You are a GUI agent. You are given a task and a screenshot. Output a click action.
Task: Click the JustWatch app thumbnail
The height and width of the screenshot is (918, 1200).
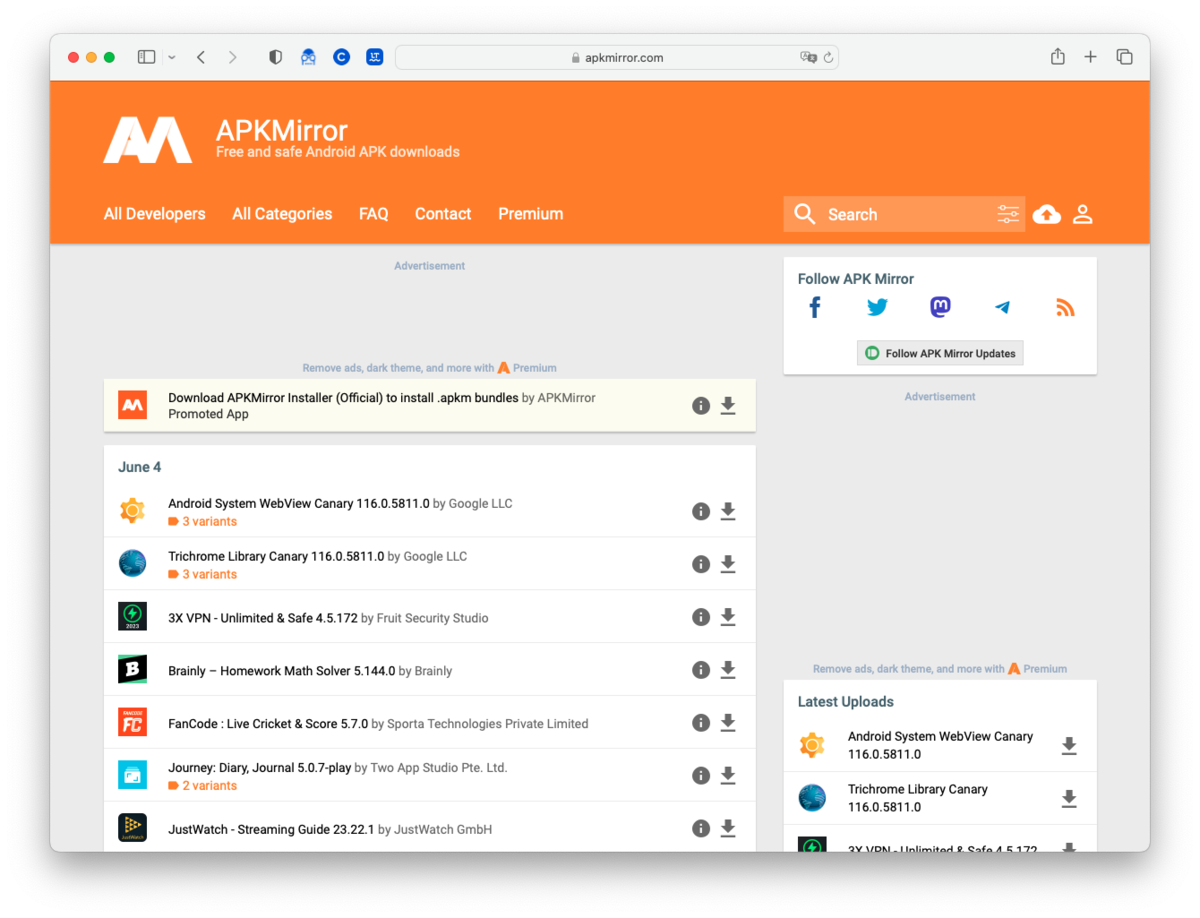(132, 828)
